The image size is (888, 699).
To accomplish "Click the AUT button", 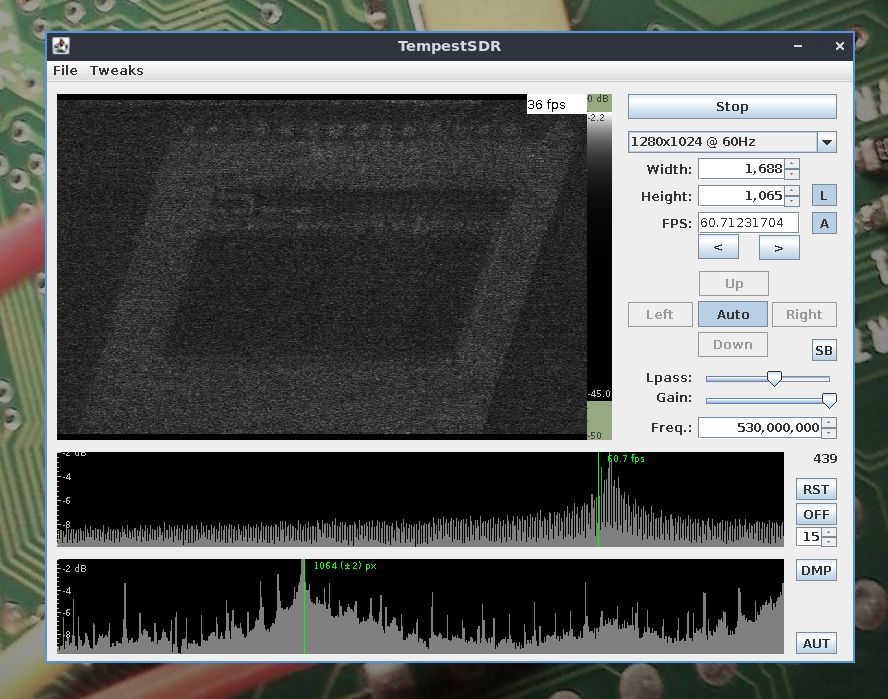I will [816, 643].
